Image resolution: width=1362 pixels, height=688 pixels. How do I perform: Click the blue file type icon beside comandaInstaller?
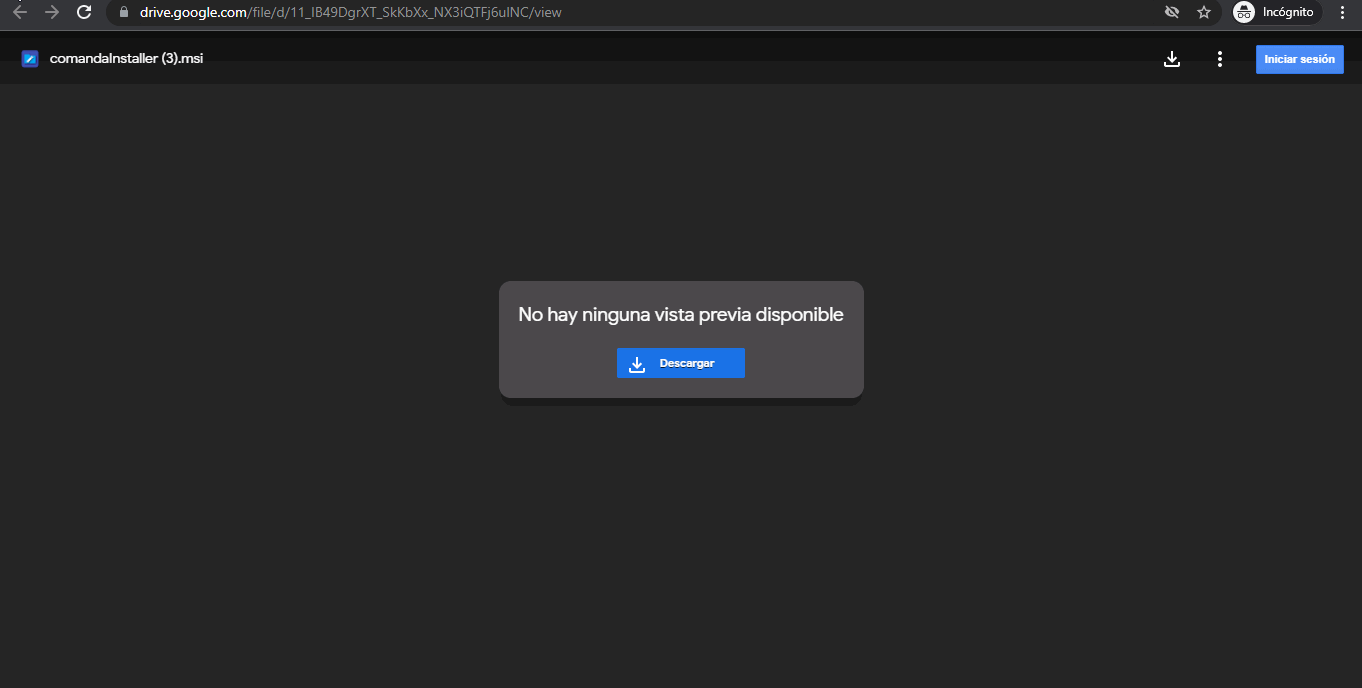click(30, 59)
